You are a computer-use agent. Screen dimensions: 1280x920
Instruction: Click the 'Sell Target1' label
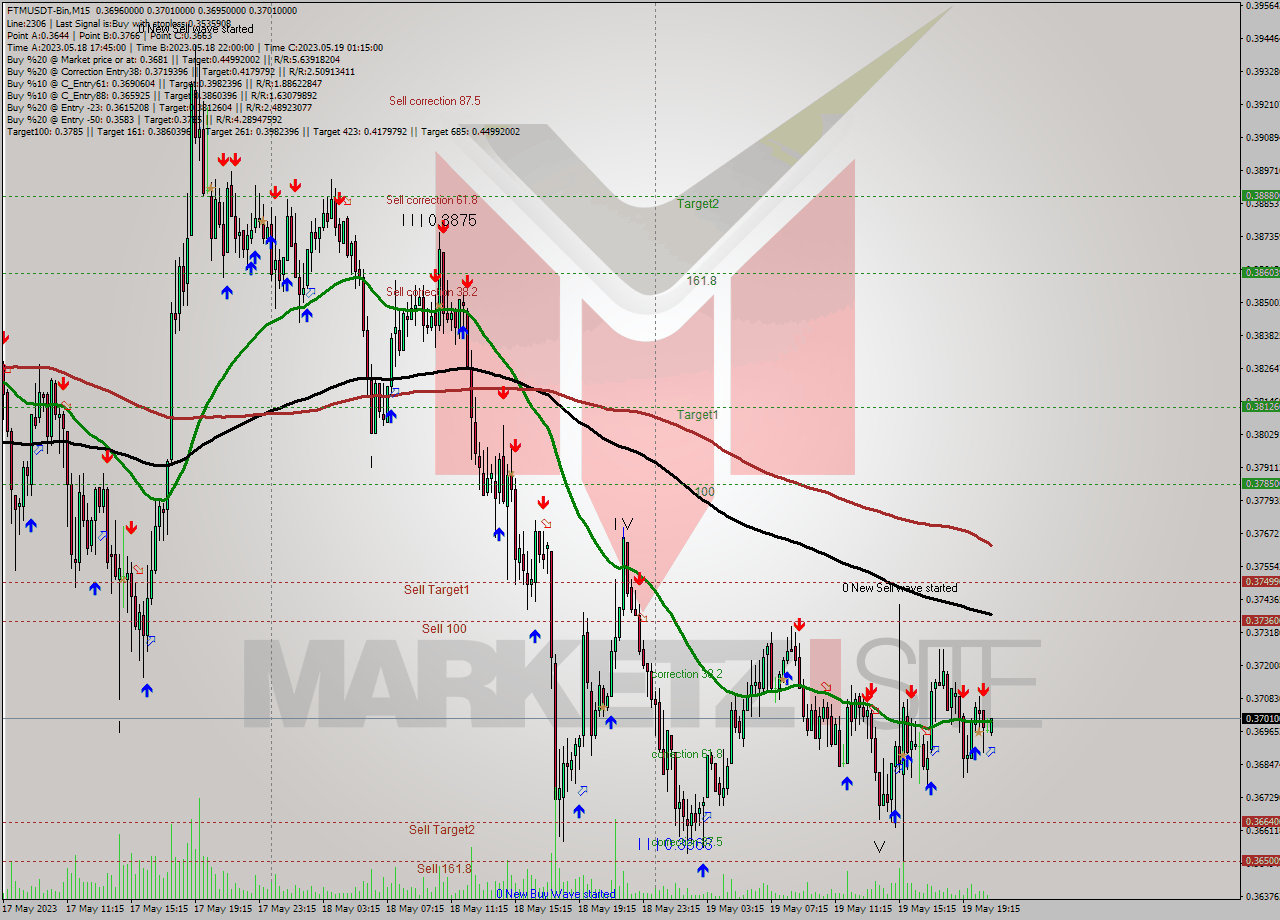coord(436,590)
